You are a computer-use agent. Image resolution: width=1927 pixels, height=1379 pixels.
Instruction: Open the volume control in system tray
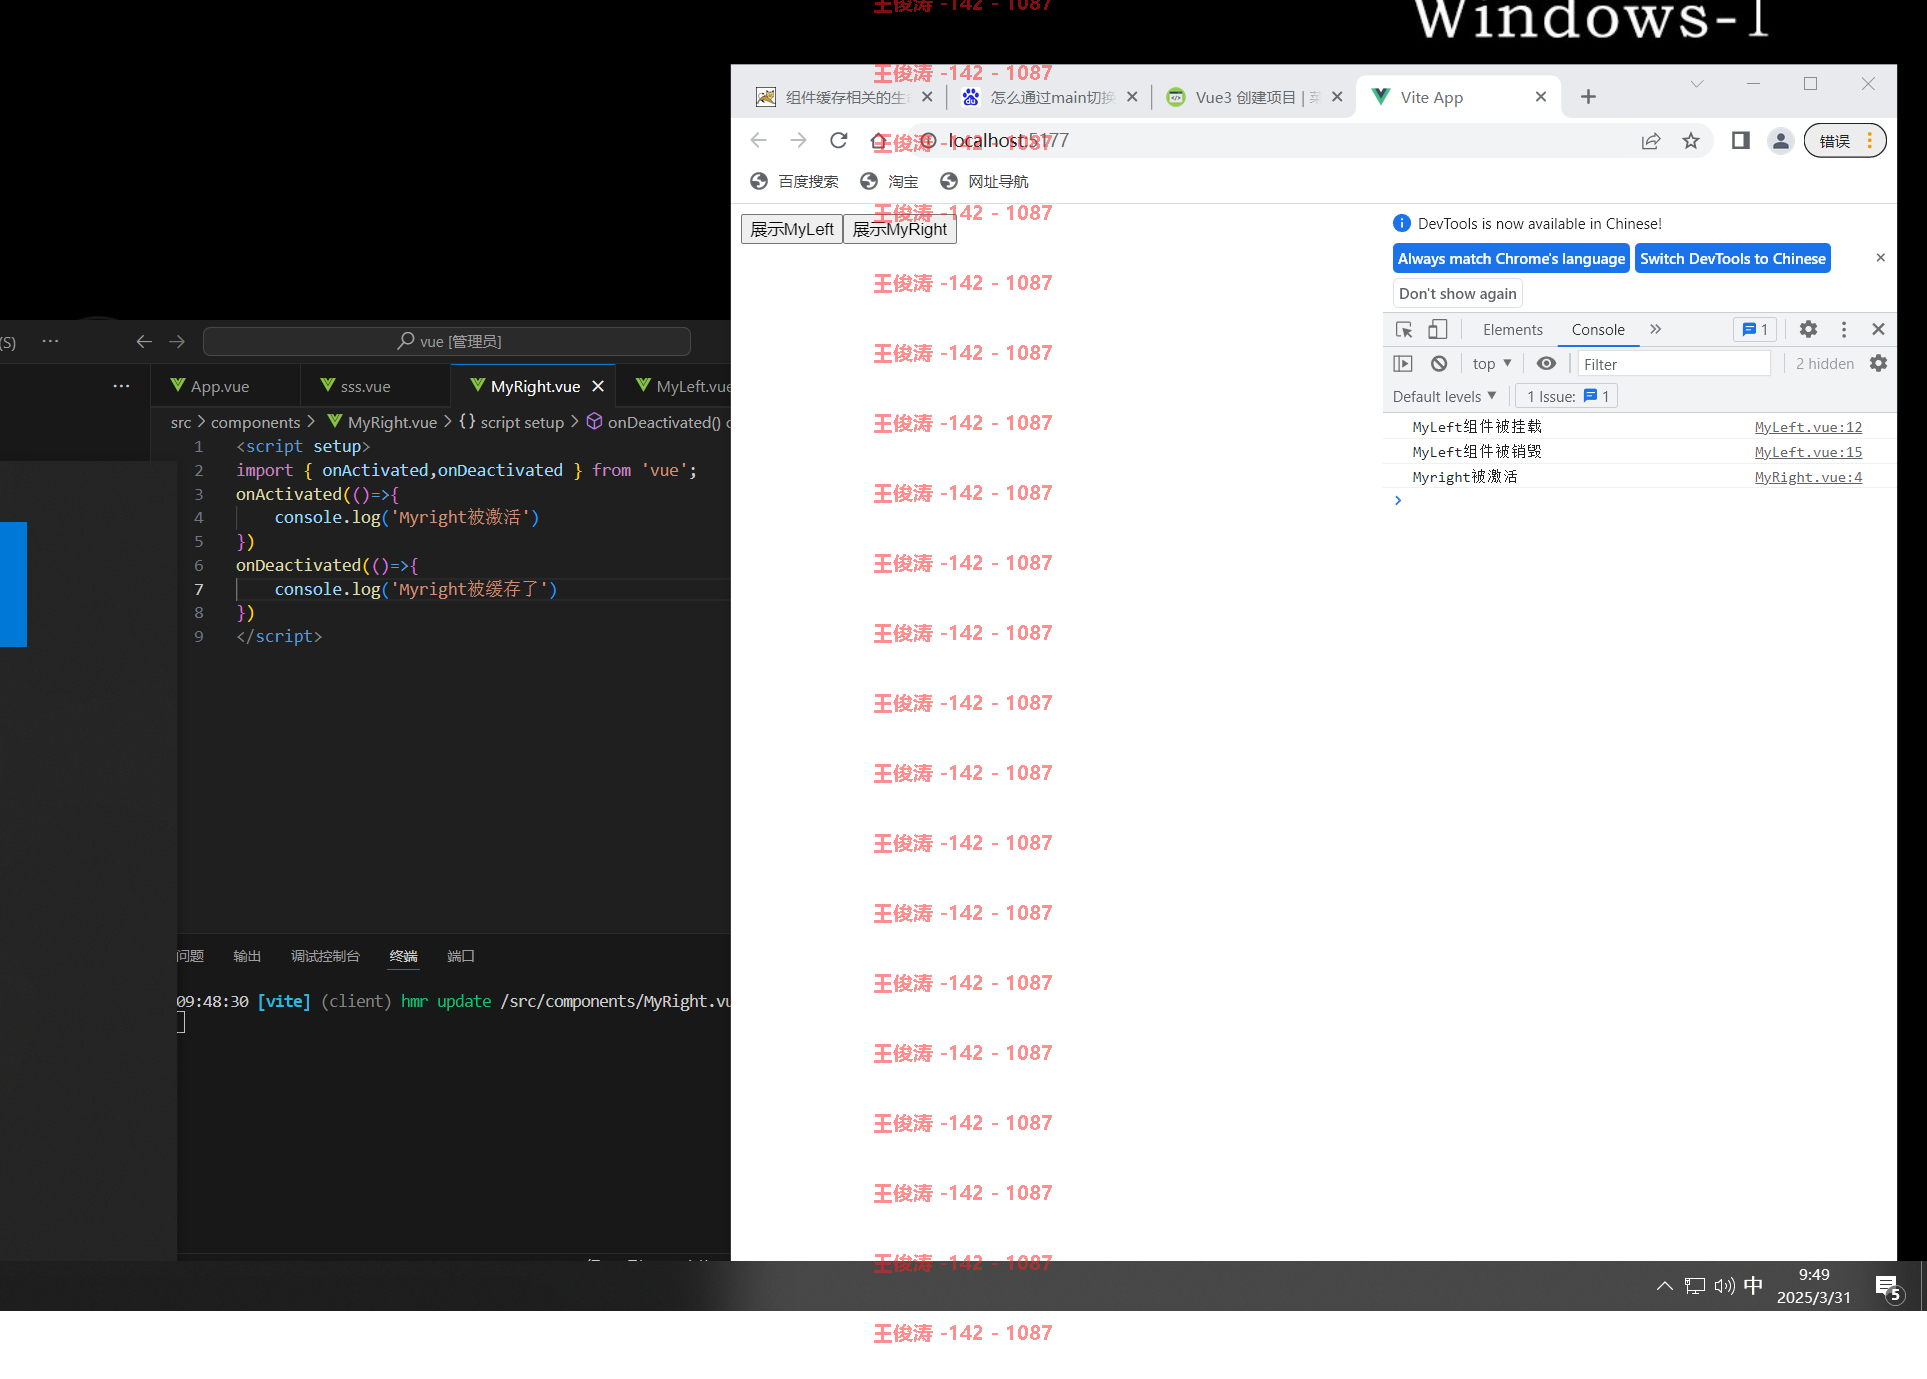pos(1724,1286)
